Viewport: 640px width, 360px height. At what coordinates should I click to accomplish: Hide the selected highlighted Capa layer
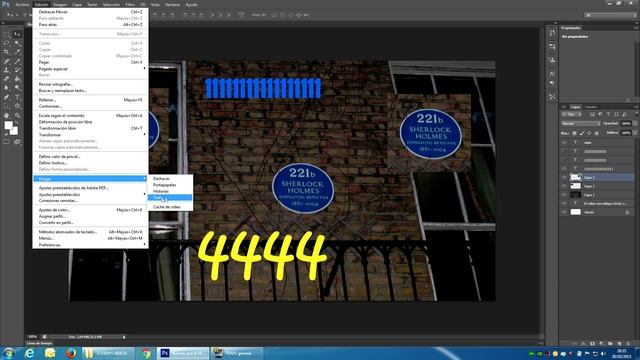pyautogui.click(x=564, y=178)
